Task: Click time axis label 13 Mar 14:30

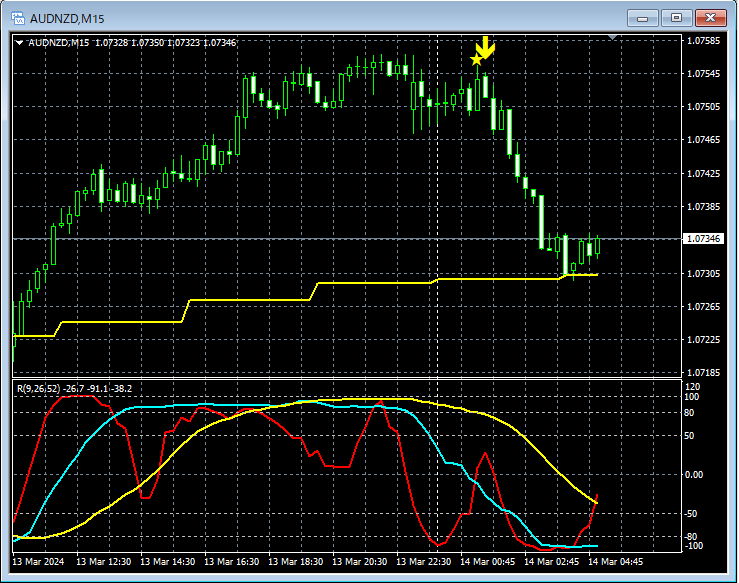Action: [x=168, y=562]
